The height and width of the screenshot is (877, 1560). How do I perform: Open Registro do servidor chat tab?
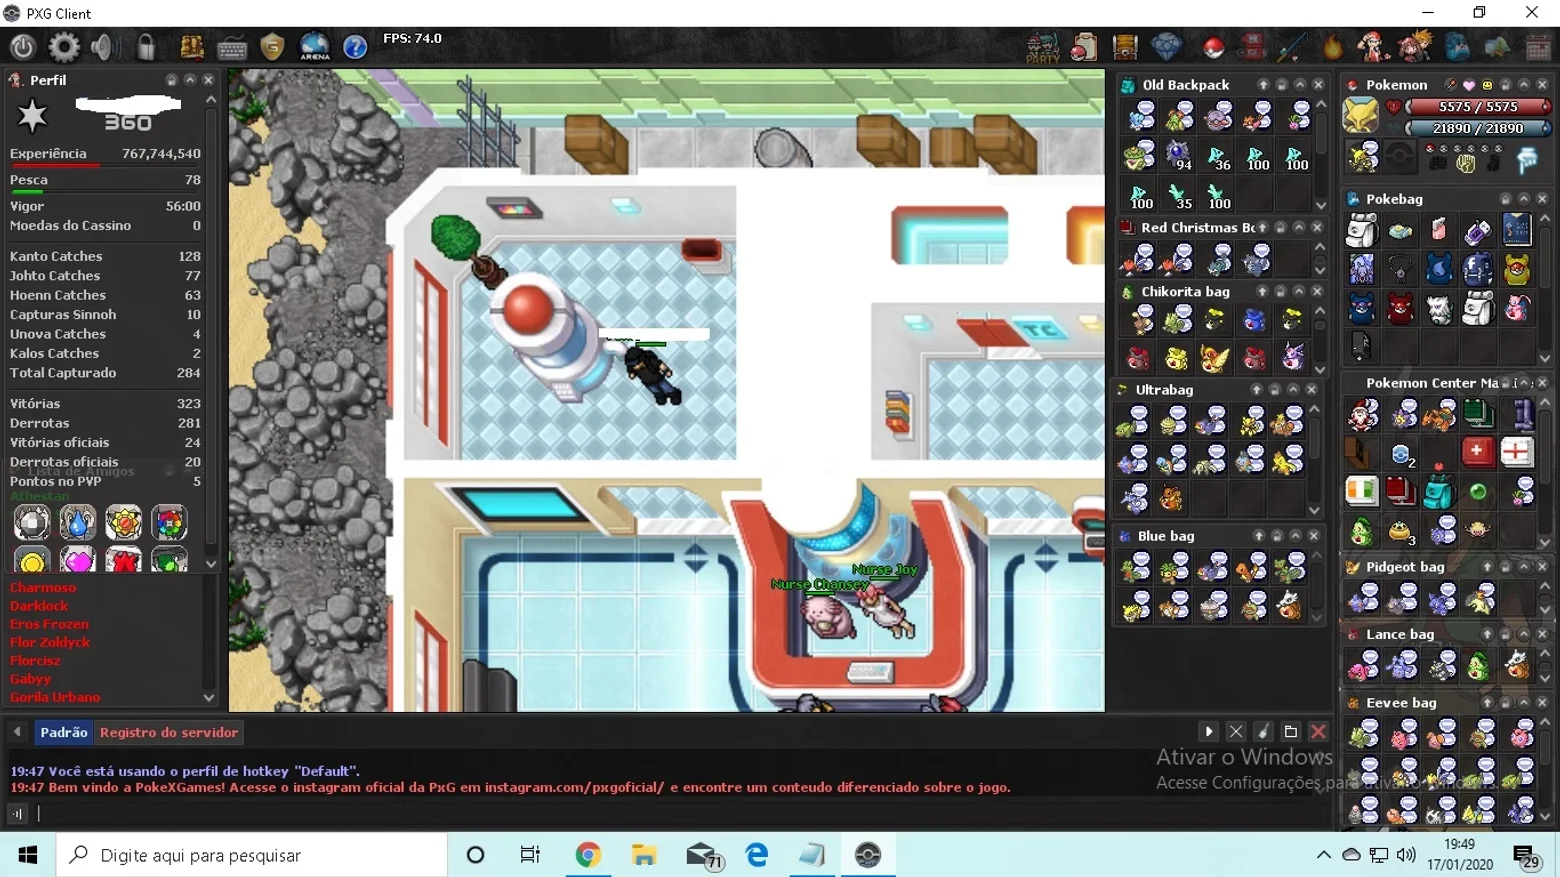[x=169, y=732]
